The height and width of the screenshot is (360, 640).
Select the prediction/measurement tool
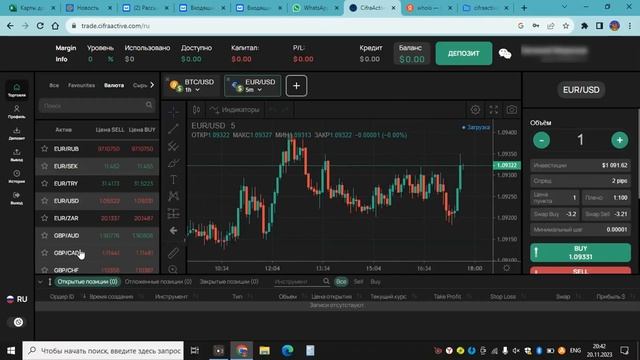(x=173, y=213)
